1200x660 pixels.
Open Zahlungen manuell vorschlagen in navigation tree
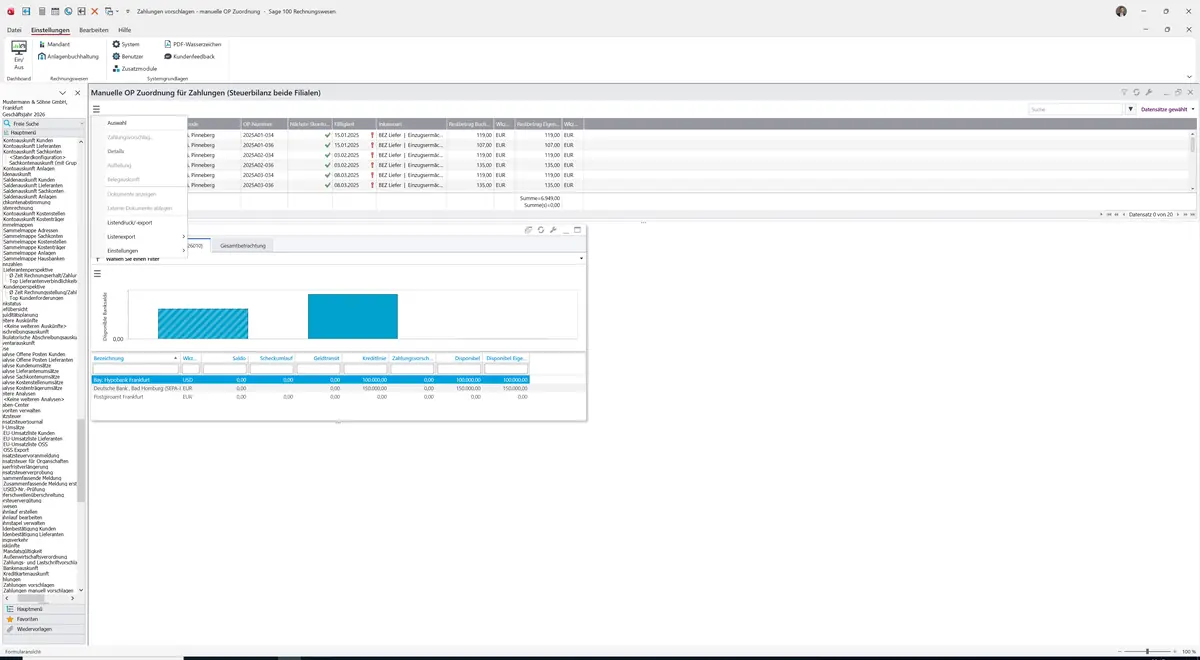tap(36, 591)
